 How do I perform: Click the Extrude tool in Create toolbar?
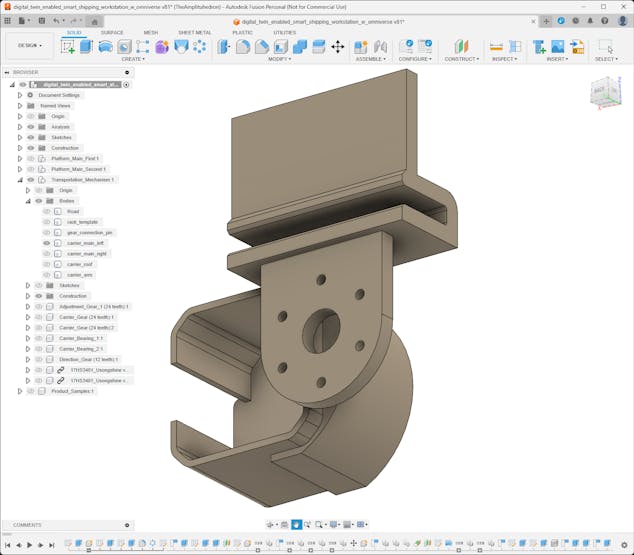[x=86, y=46]
